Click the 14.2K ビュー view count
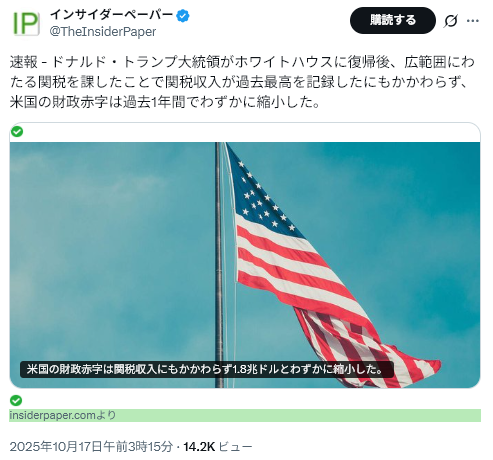The image size is (493, 460). [218, 446]
